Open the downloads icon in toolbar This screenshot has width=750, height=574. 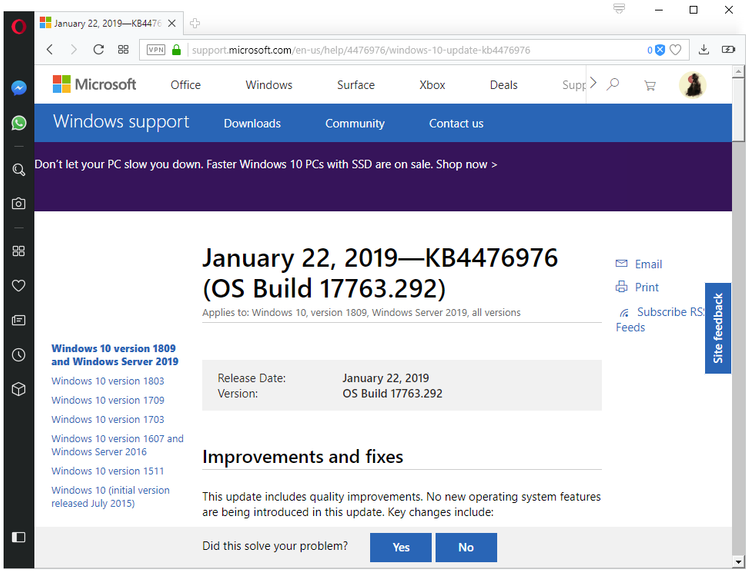tap(704, 49)
